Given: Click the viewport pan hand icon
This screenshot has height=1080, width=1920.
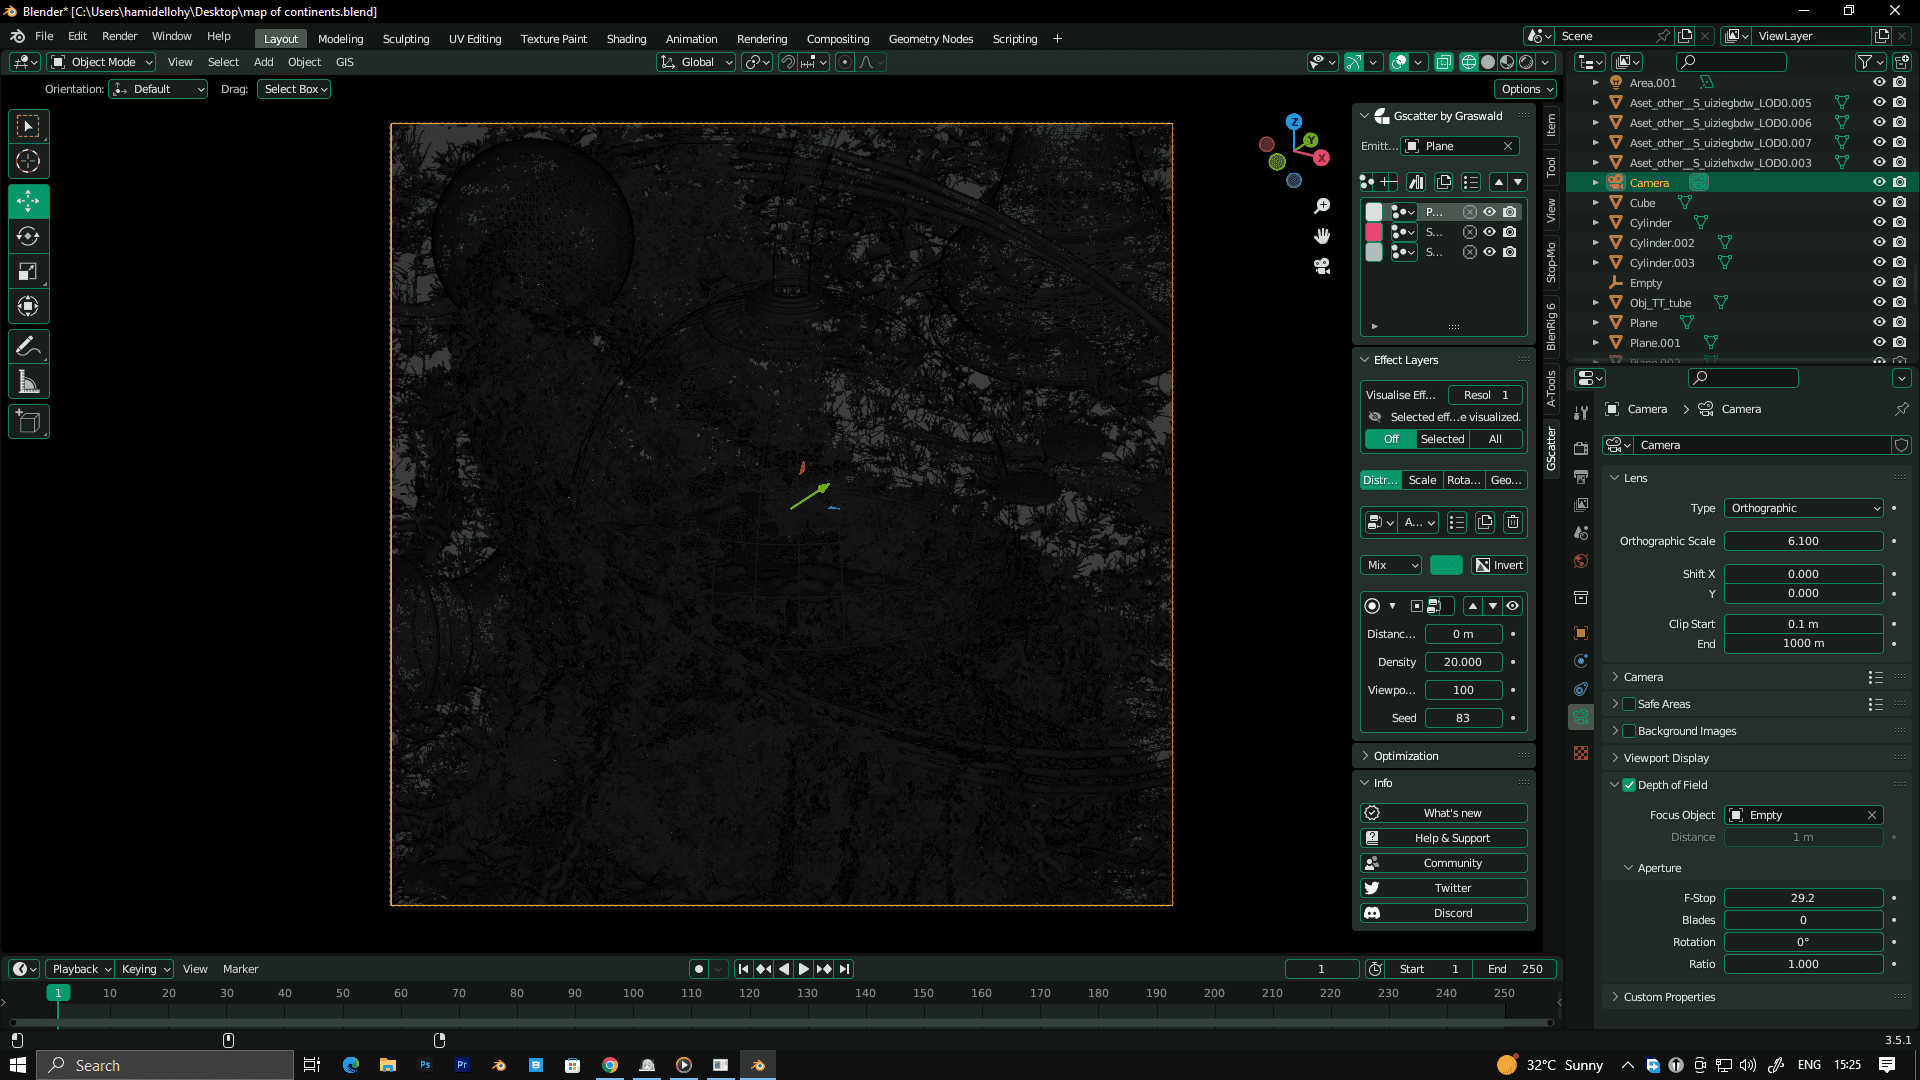Looking at the screenshot, I should point(1322,236).
